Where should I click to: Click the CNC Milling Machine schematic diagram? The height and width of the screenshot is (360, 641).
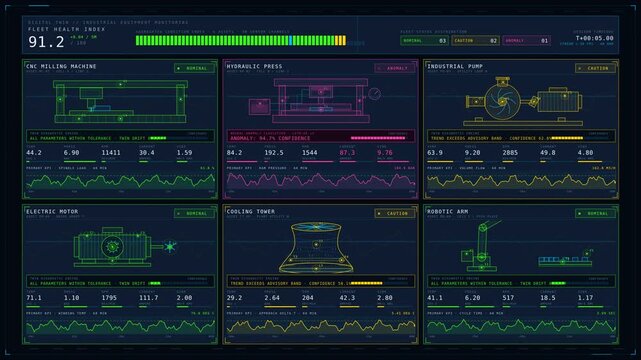pos(120,101)
